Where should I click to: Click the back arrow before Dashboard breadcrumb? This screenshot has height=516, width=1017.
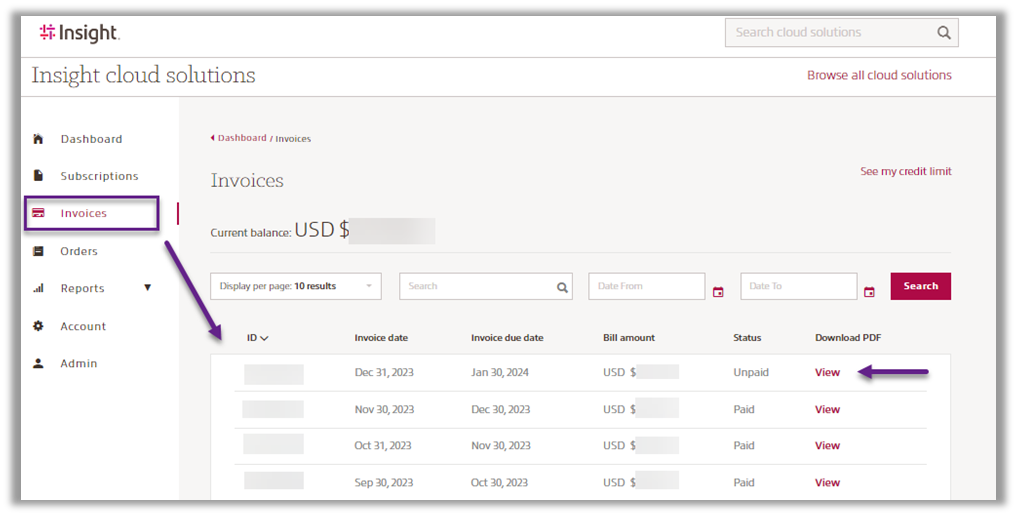click(212, 137)
